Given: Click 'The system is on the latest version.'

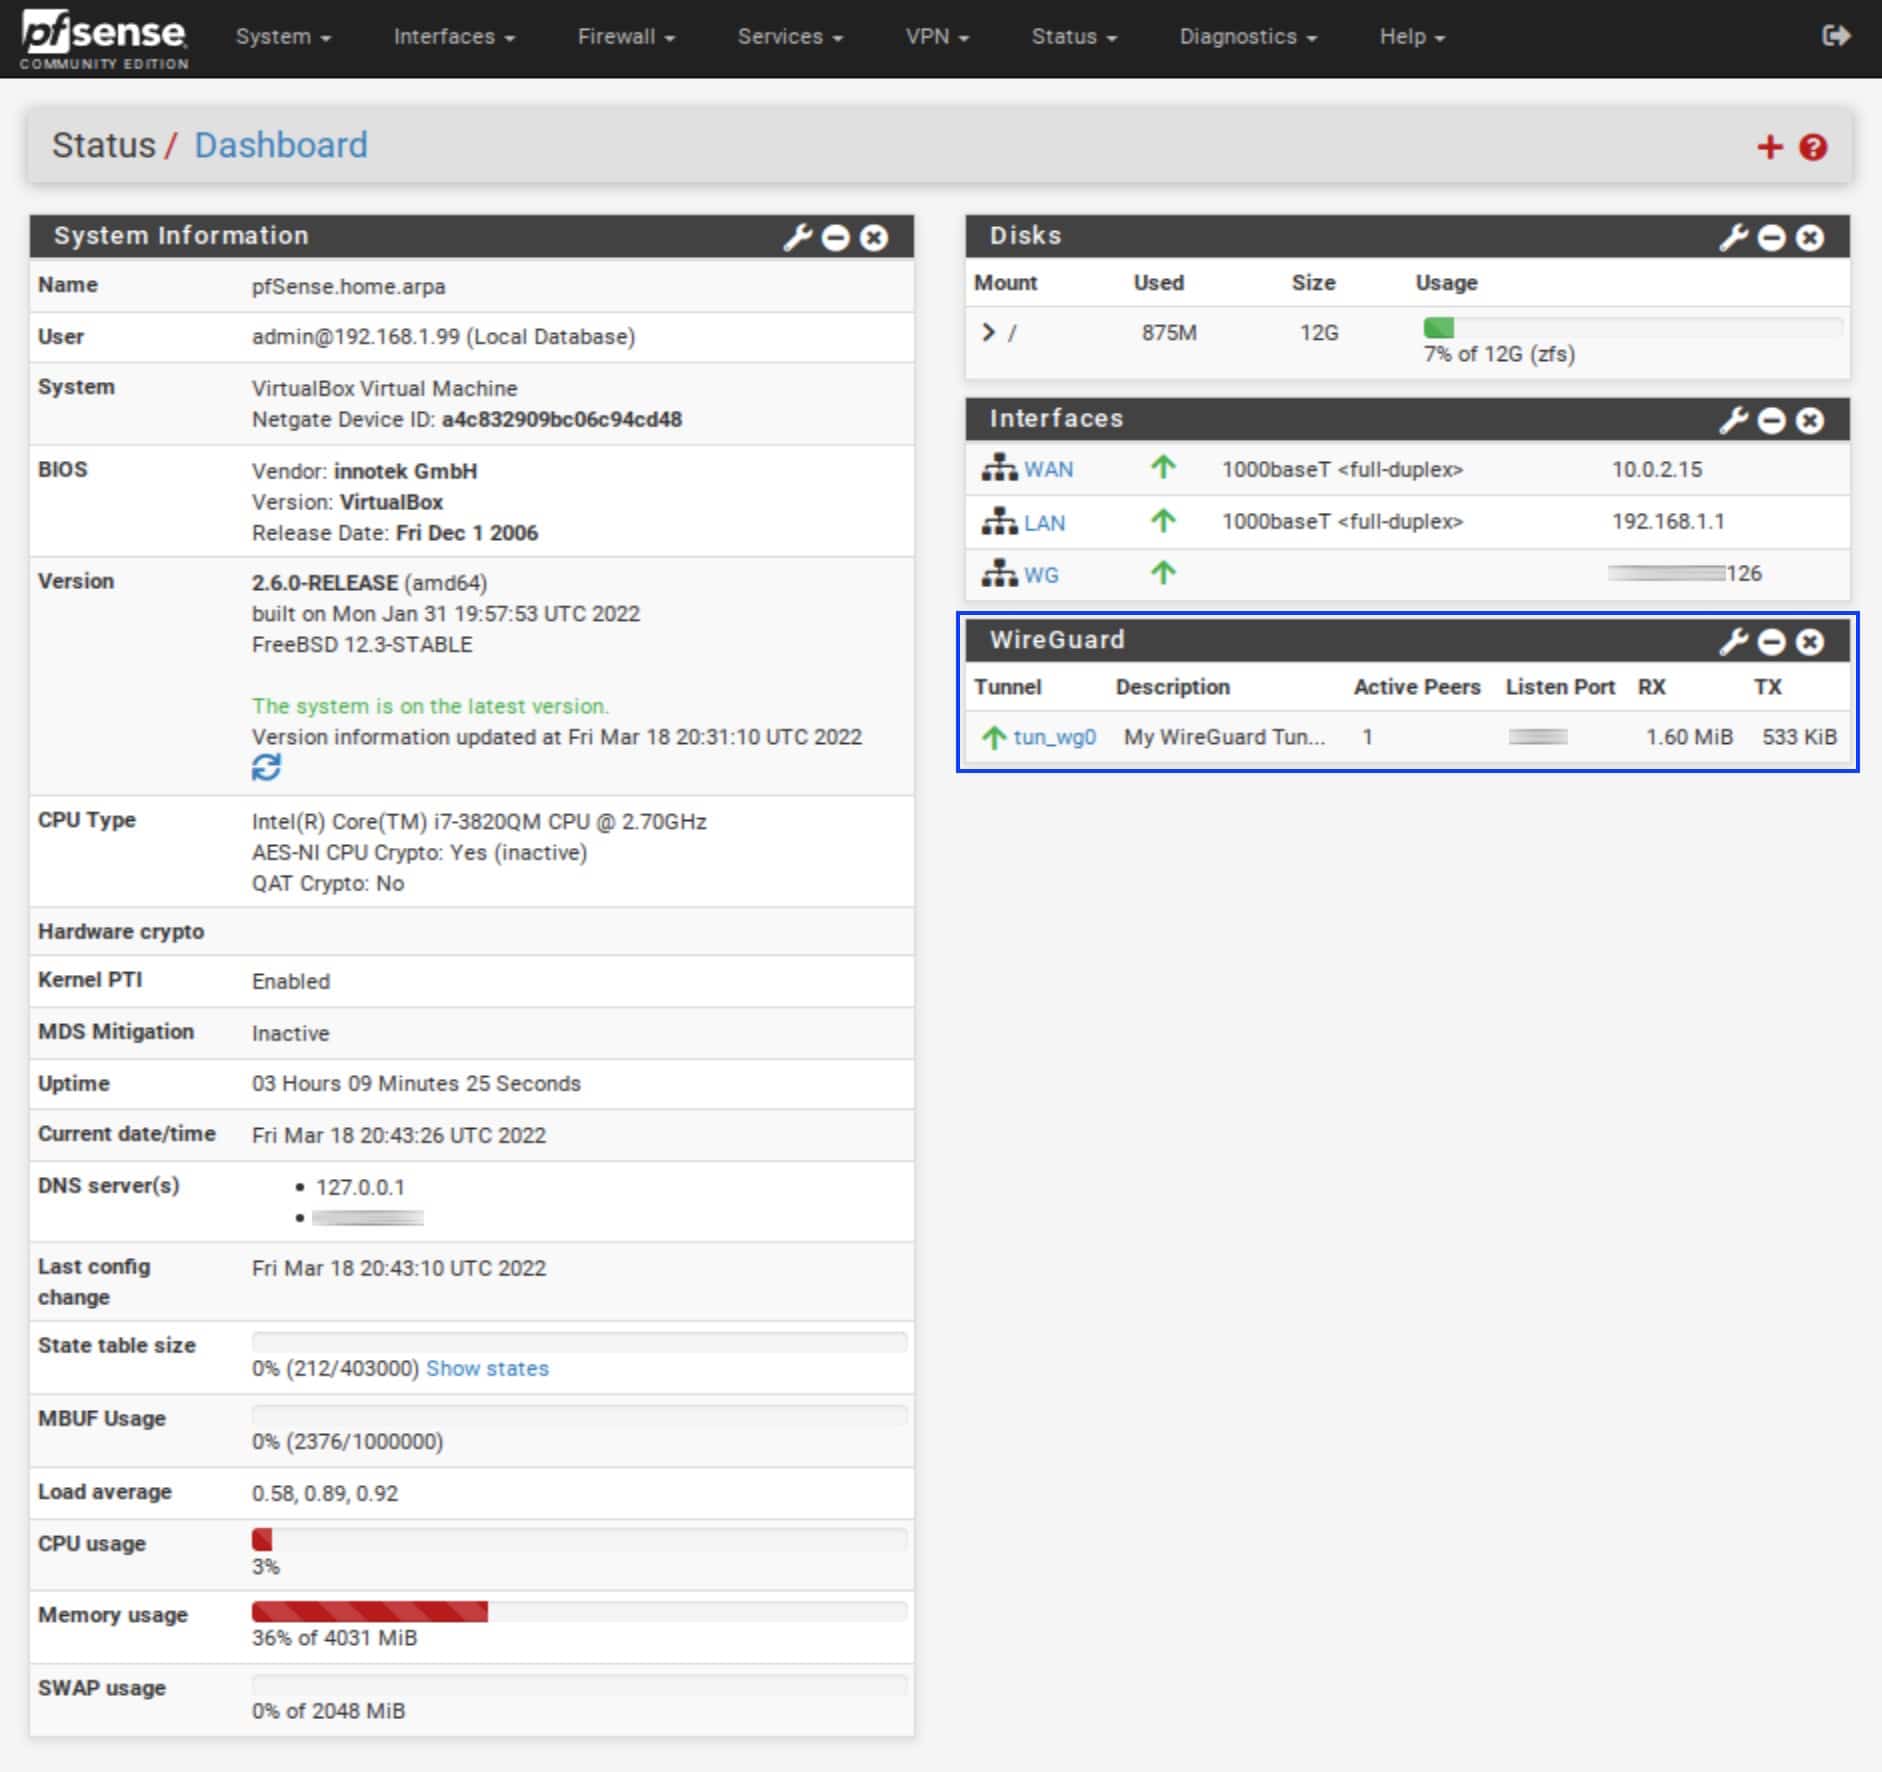Looking at the screenshot, I should point(430,706).
